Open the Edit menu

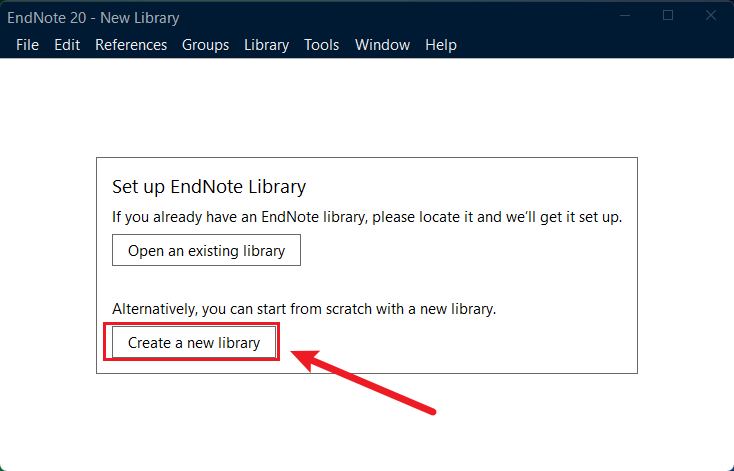pos(67,45)
